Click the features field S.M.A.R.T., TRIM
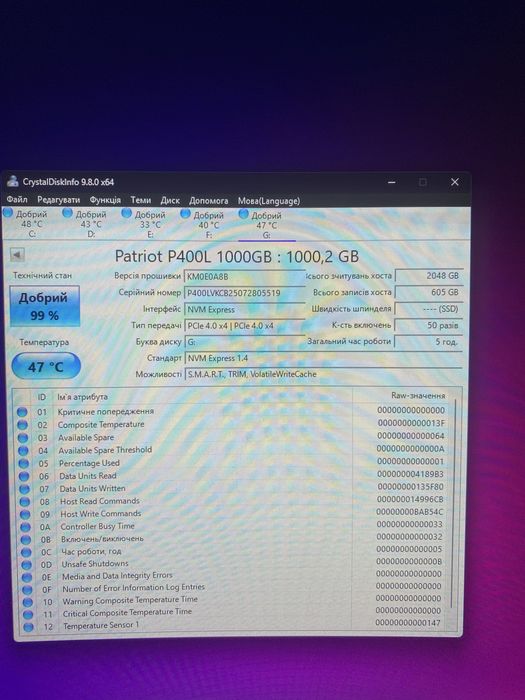The height and width of the screenshot is (700, 525). (x=323, y=374)
